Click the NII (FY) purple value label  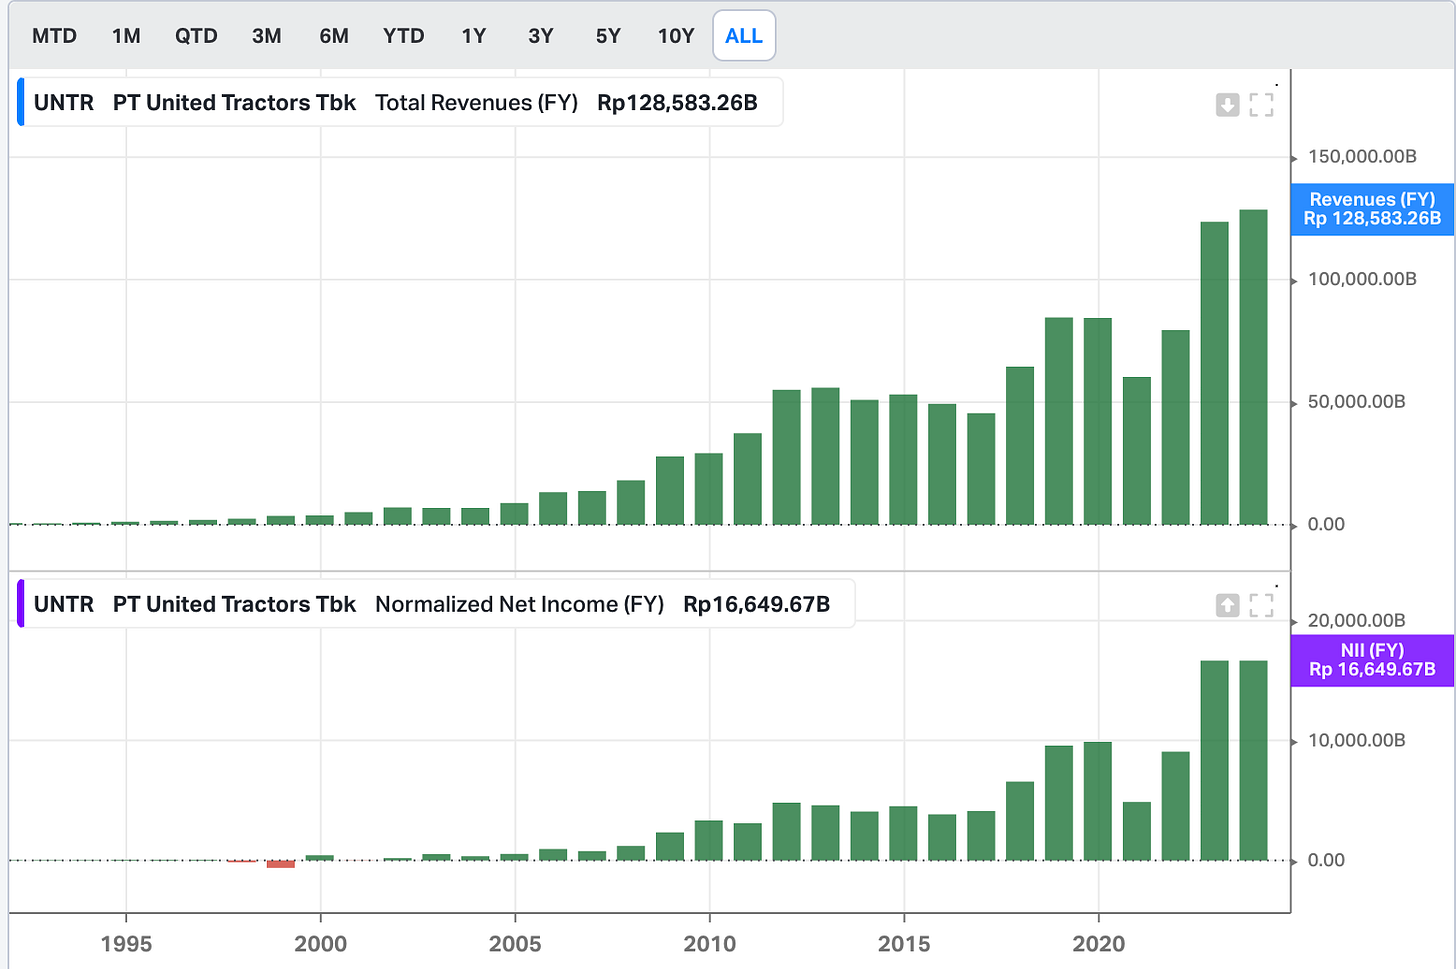[1372, 660]
